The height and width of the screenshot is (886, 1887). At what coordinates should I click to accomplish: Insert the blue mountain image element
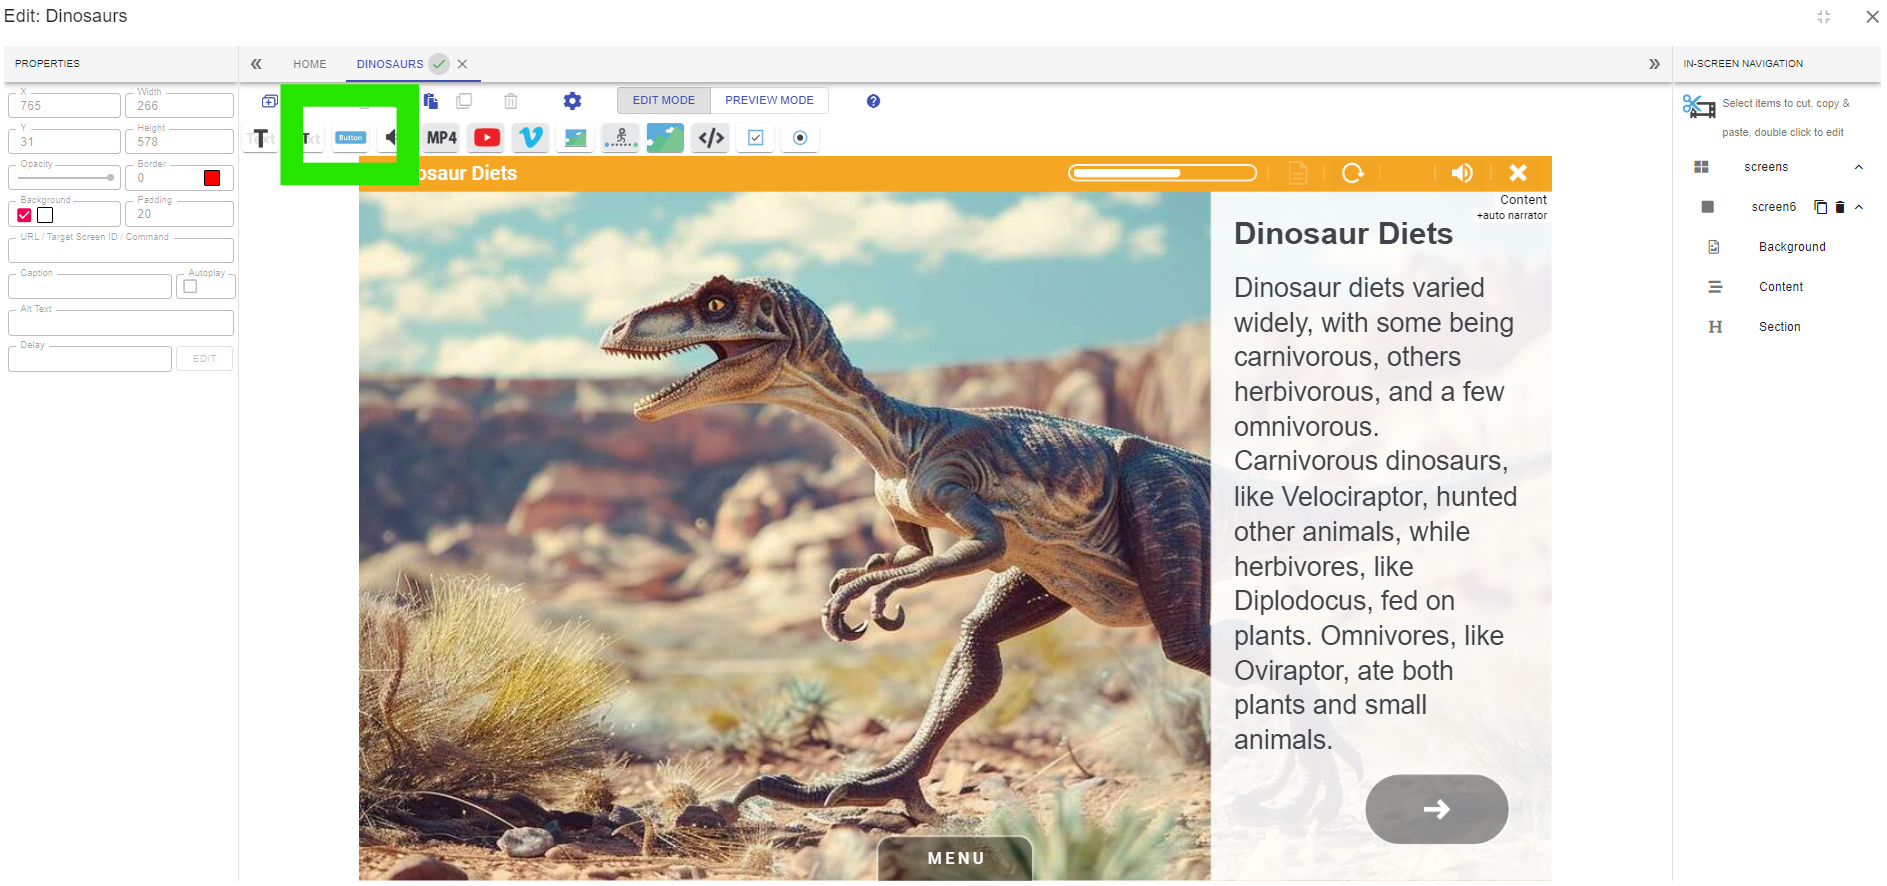pos(665,138)
